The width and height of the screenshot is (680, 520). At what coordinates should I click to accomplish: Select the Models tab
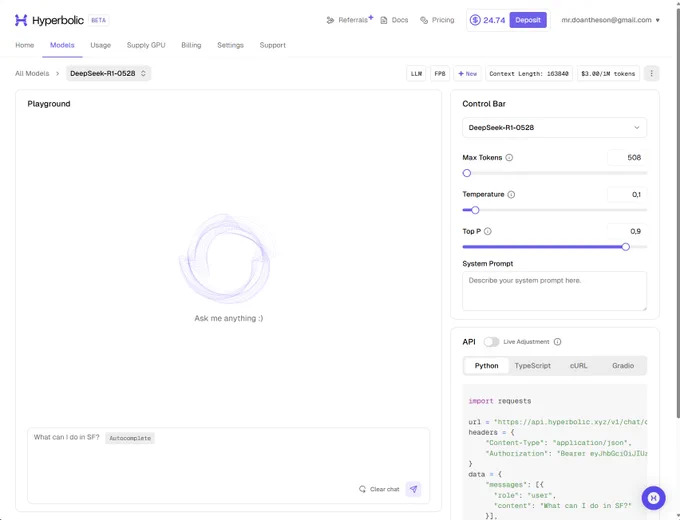pos(62,45)
